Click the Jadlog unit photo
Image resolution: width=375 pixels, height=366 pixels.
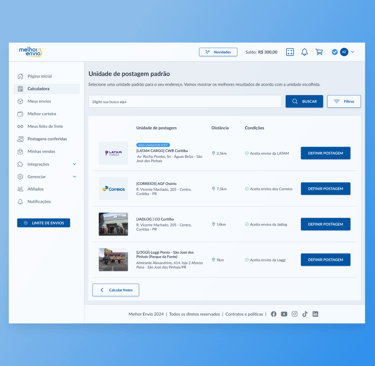pos(113,224)
